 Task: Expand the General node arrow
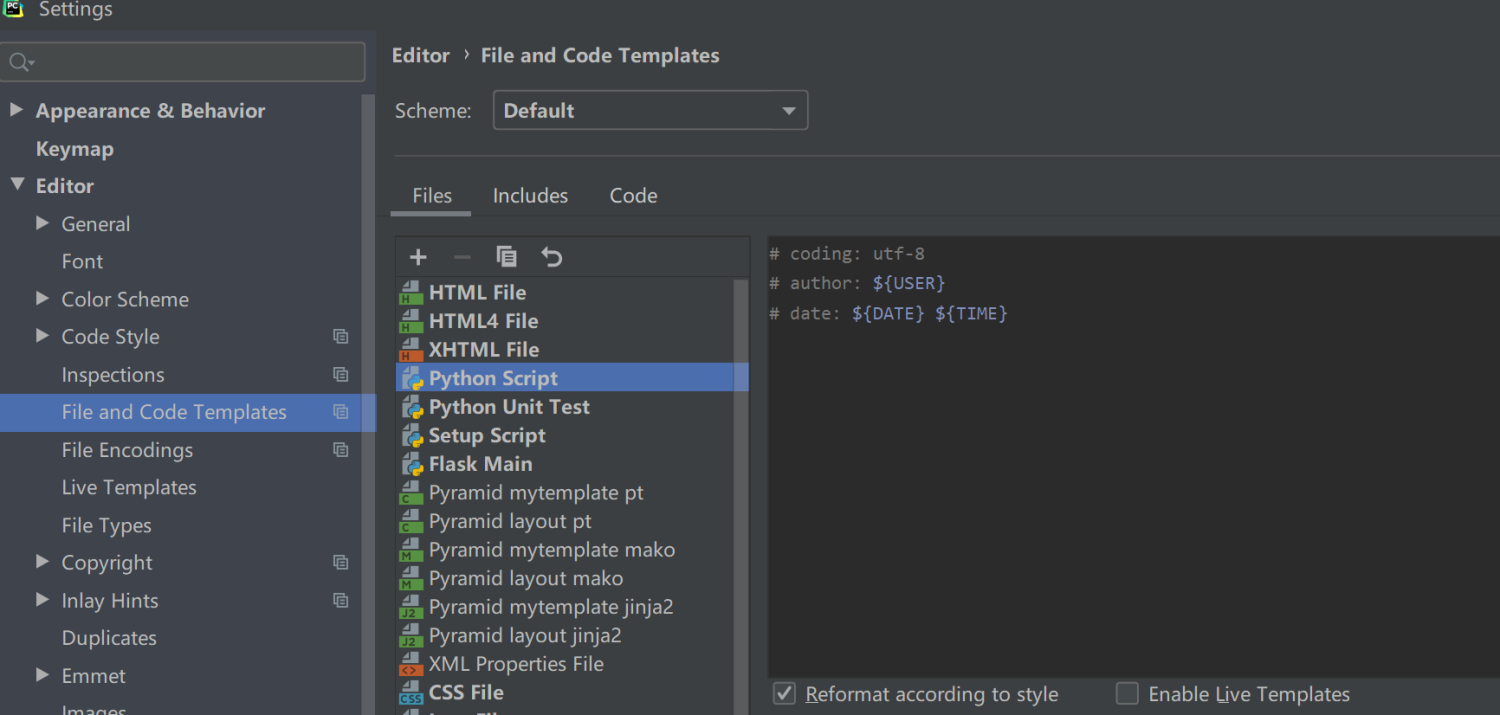42,223
